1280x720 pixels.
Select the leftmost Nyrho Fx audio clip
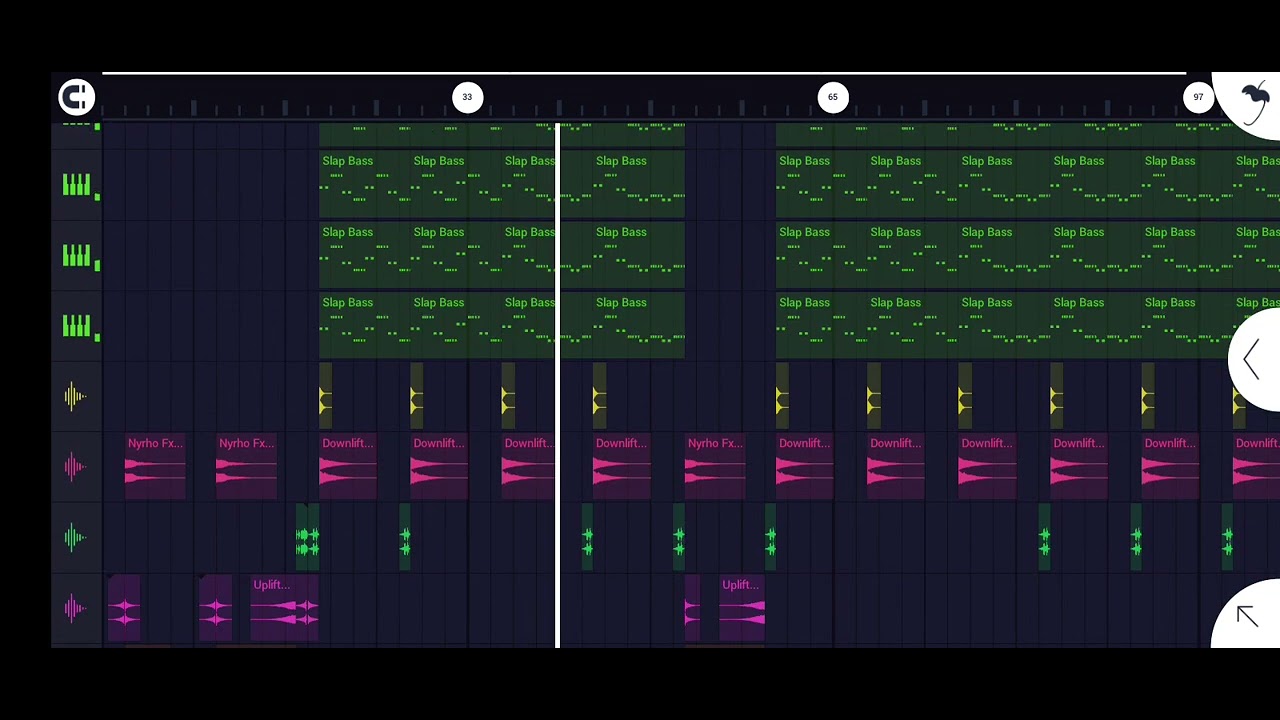coord(155,467)
